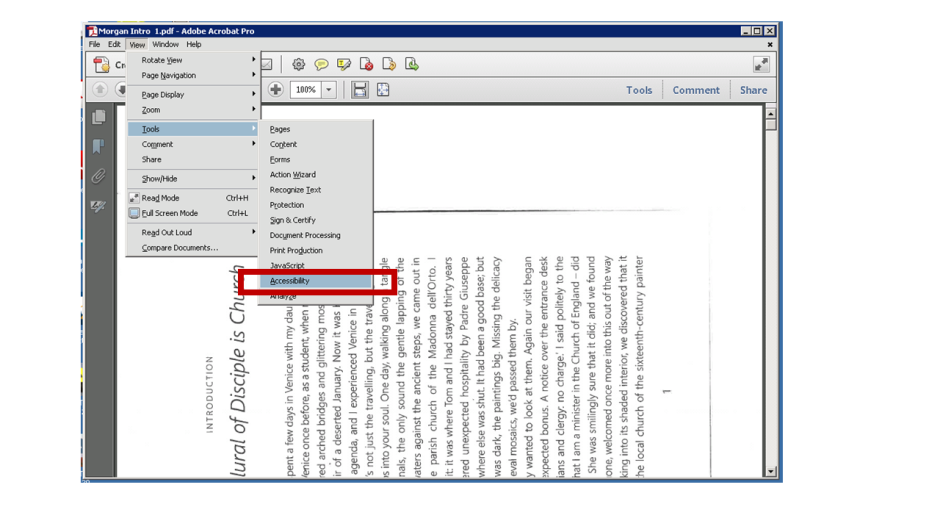This screenshot has height=529, width=940.
Task: Click the View menu in the menu bar
Action: [x=137, y=44]
